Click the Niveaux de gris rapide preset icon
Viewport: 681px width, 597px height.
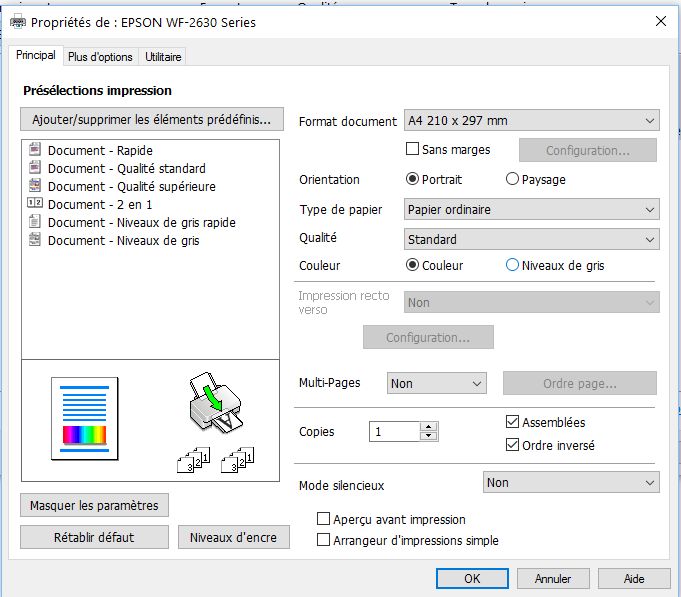(35, 221)
